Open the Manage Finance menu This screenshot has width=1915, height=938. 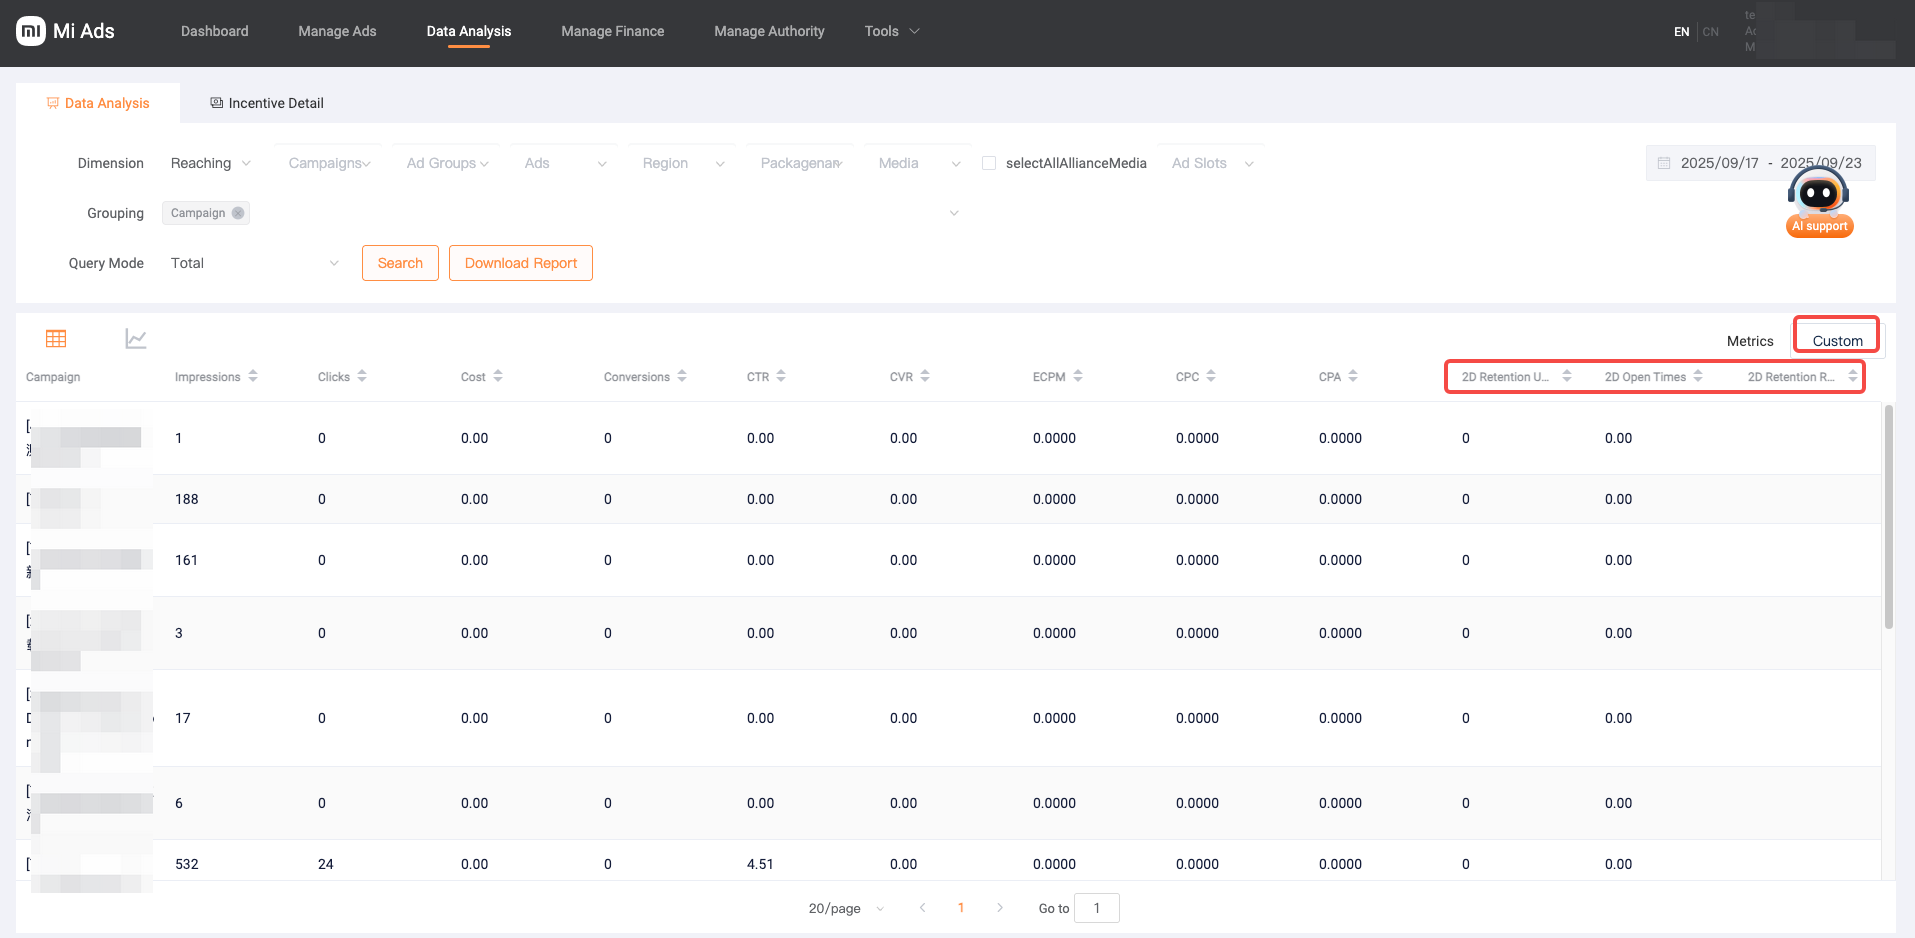pyautogui.click(x=612, y=31)
